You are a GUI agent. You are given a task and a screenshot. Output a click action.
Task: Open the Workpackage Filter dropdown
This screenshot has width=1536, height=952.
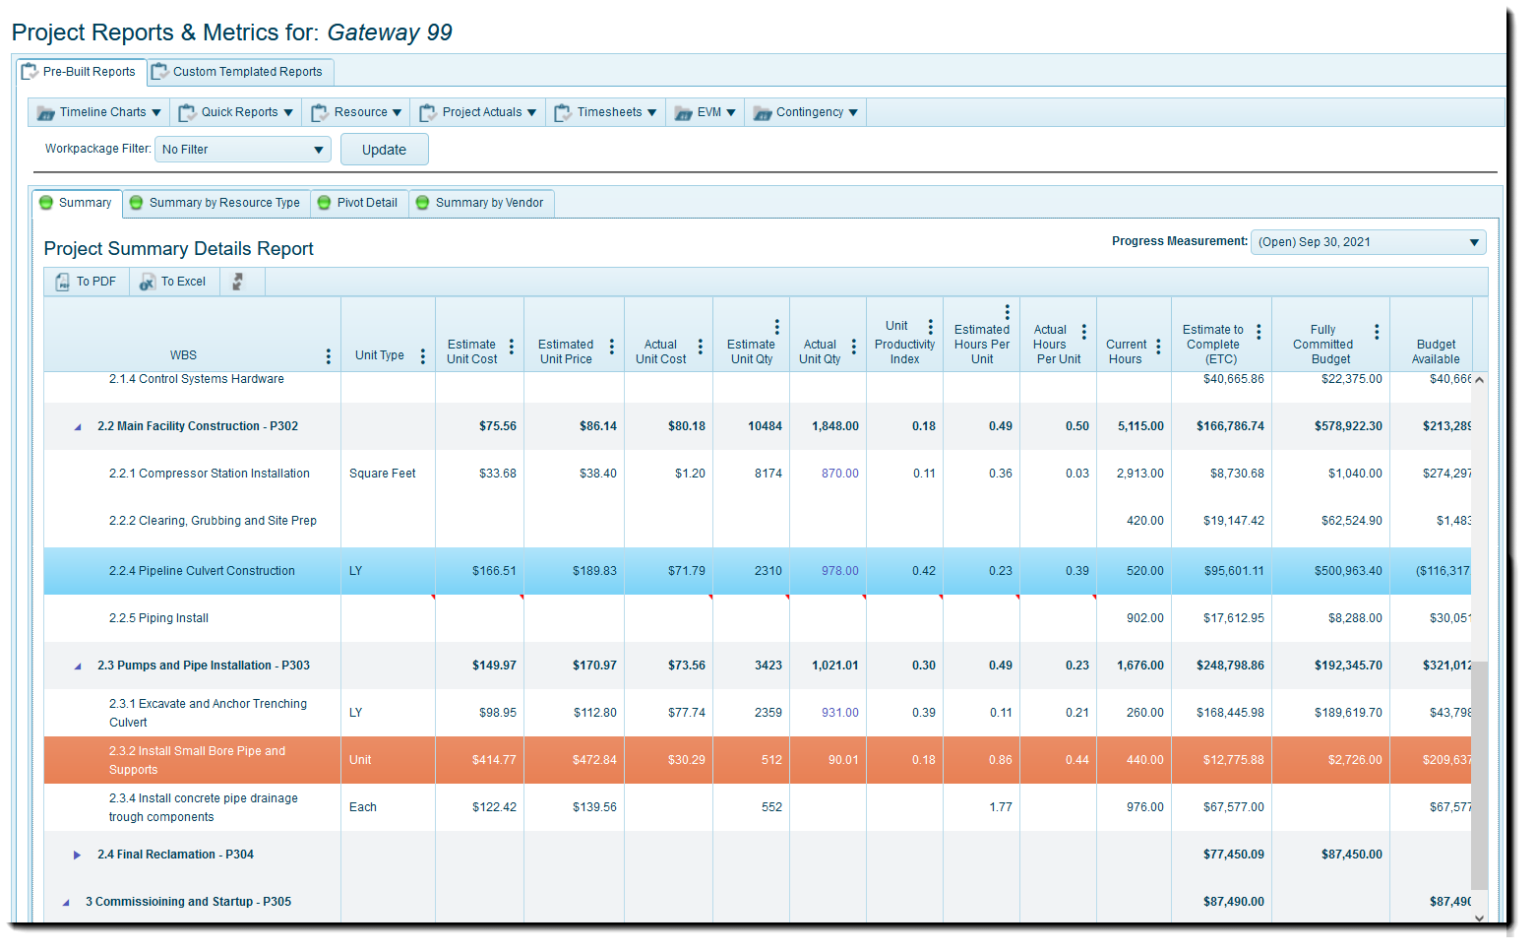[242, 148]
